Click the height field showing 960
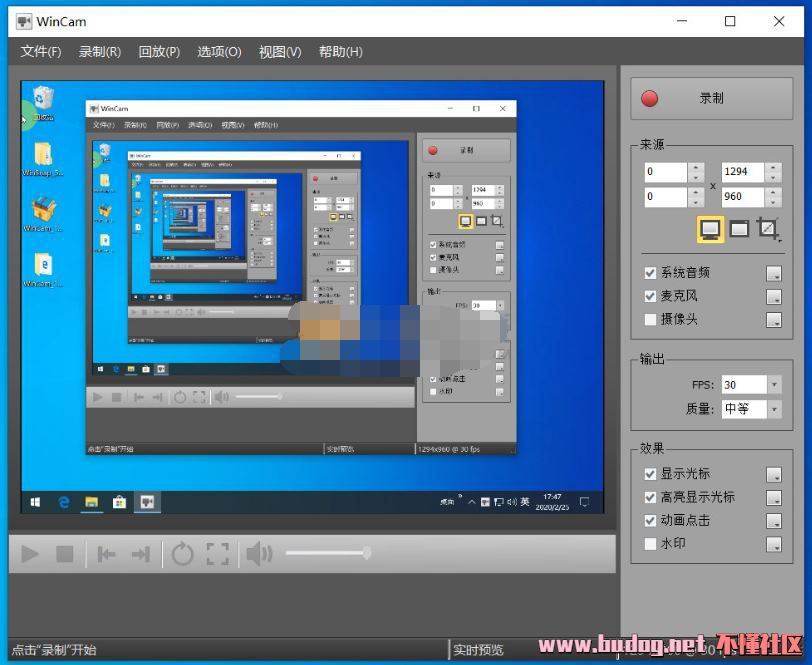 (743, 197)
